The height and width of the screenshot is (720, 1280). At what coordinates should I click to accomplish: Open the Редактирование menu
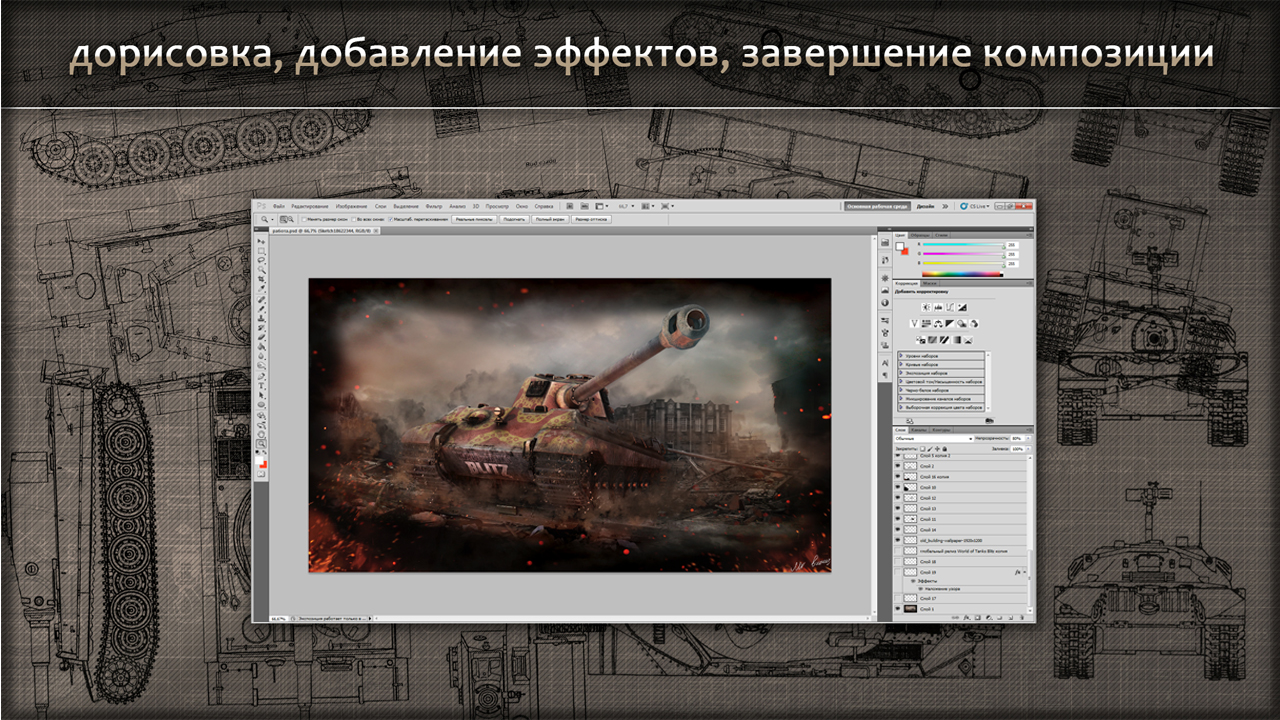coord(310,206)
